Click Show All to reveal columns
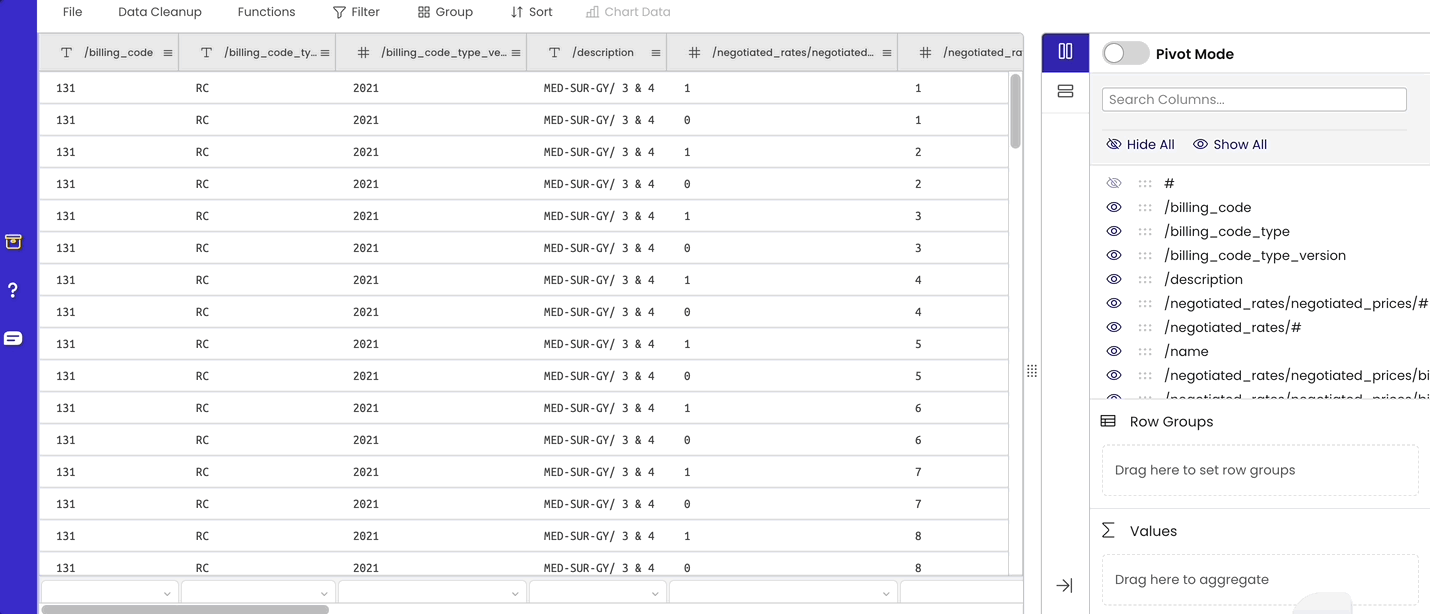 point(1230,144)
